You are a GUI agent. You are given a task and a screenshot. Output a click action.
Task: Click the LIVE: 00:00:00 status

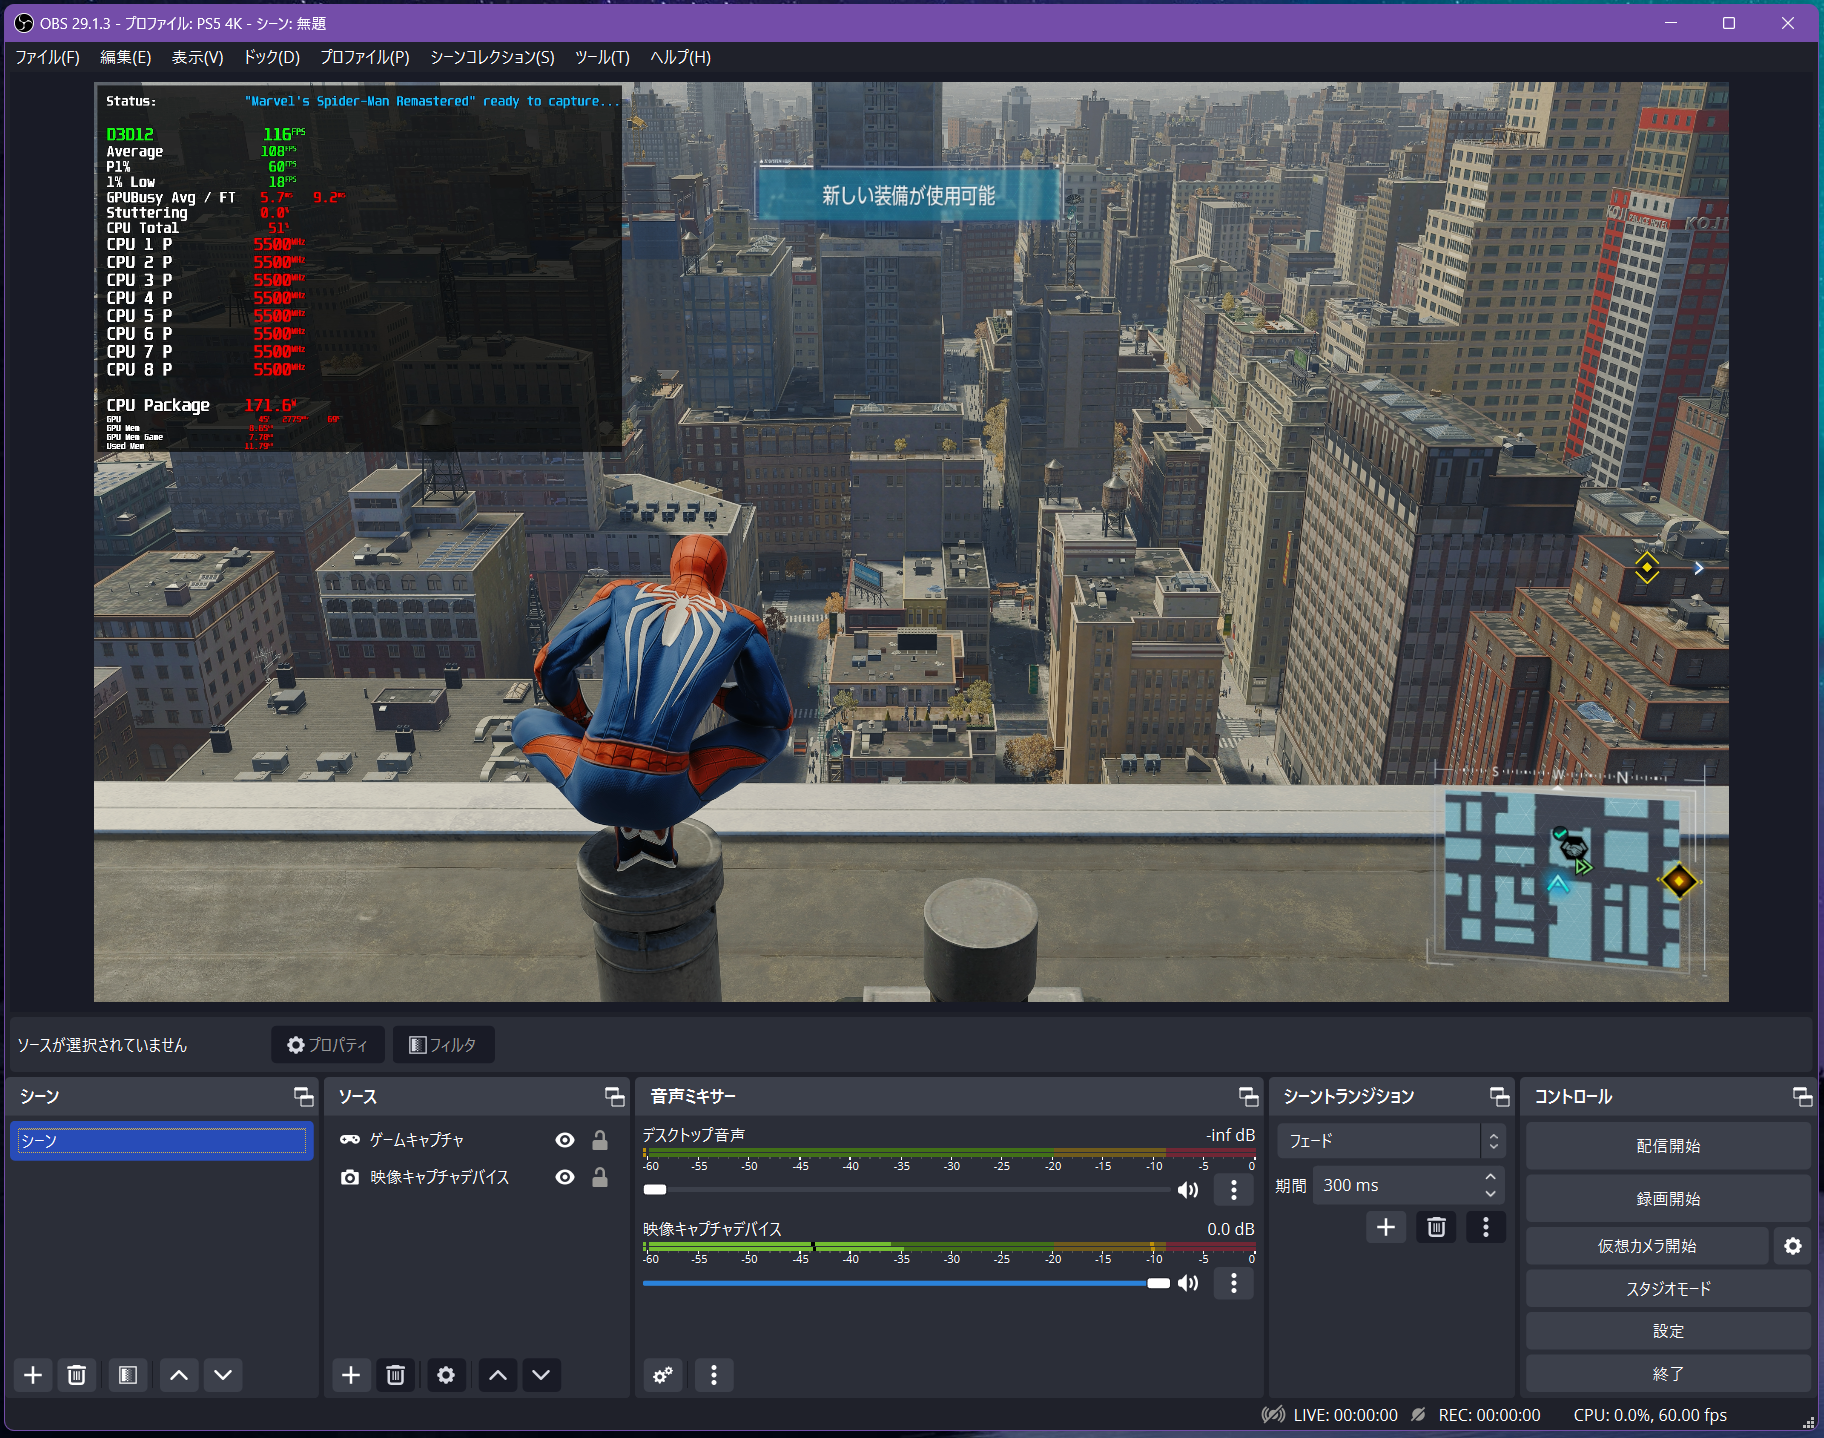pos(1345,1415)
